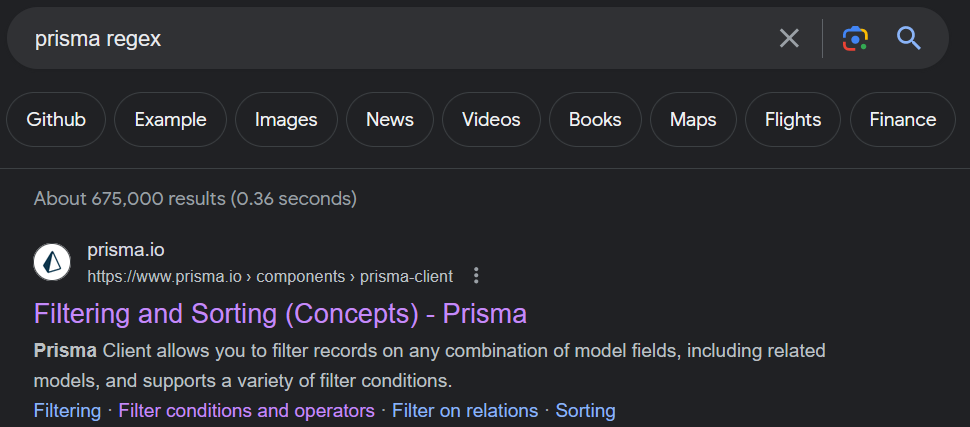Open Filtering and Sorting (Concepts) result
This screenshot has width=970, height=427.
pyautogui.click(x=280, y=314)
